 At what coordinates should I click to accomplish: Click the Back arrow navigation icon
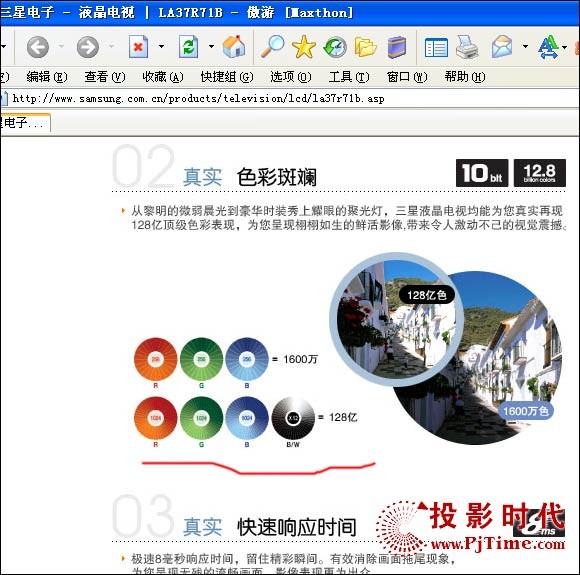tap(38, 47)
